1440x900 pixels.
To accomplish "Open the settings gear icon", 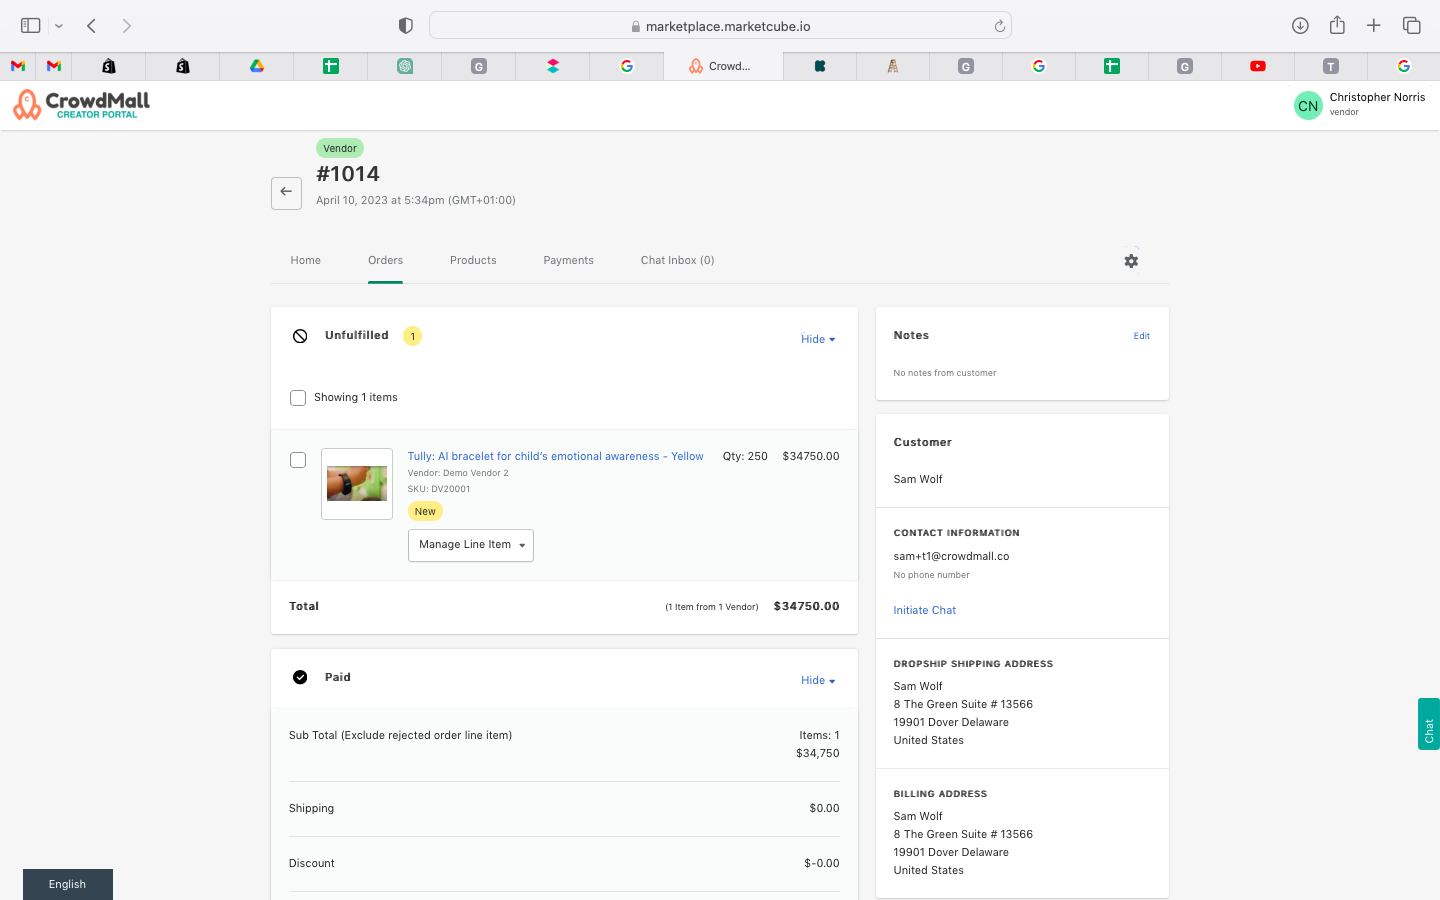I will click(x=1131, y=261).
